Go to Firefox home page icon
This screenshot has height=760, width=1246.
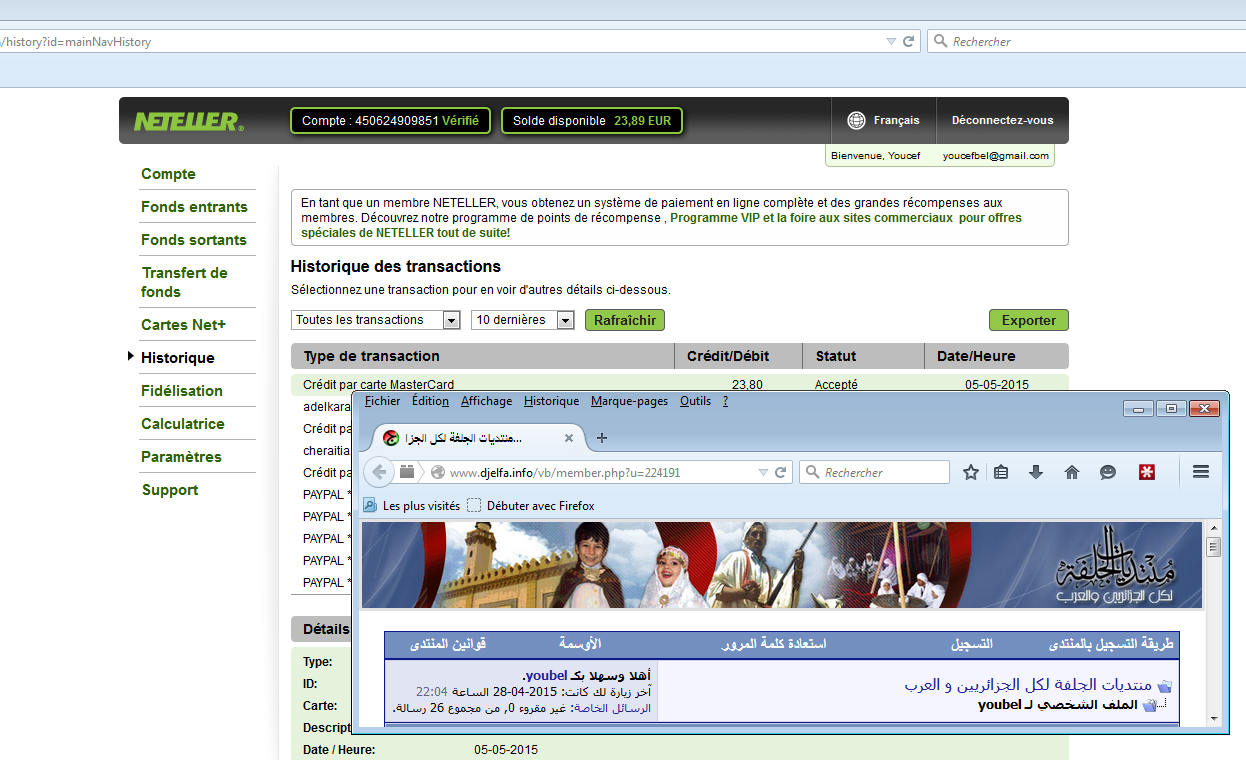1072,472
